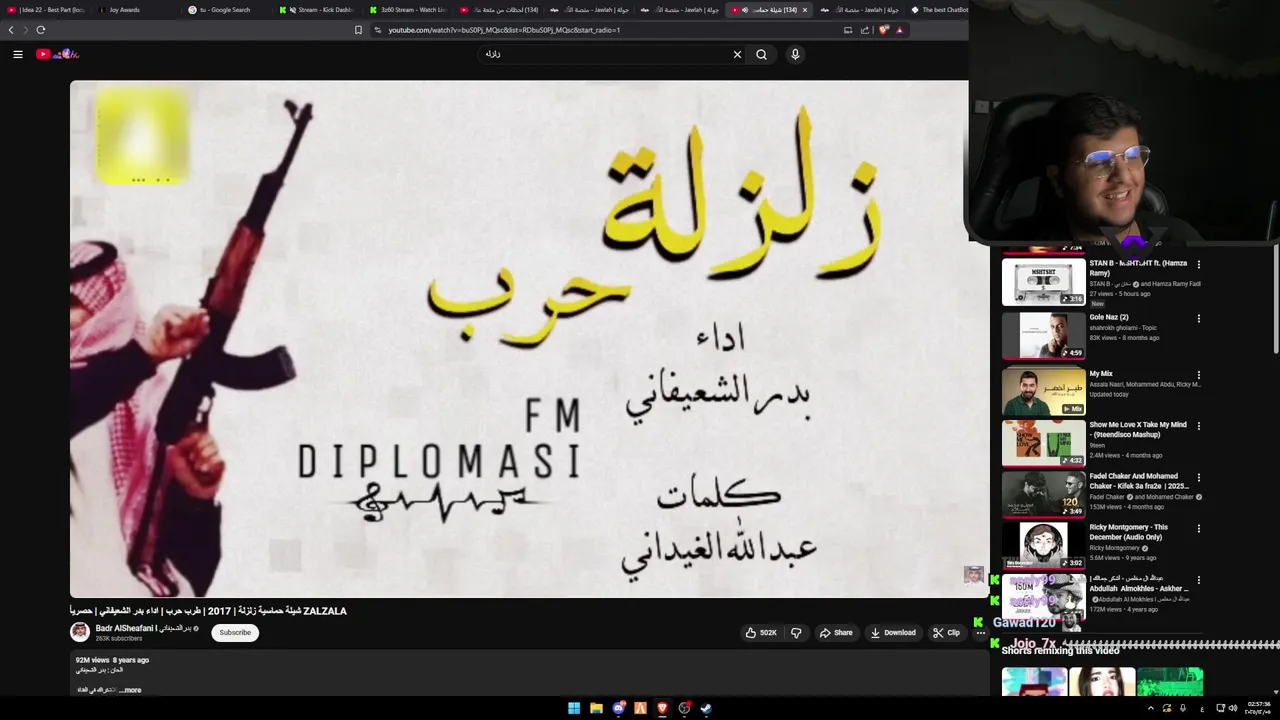
Task: Bookmark this page from the address bar
Action: click(358, 30)
